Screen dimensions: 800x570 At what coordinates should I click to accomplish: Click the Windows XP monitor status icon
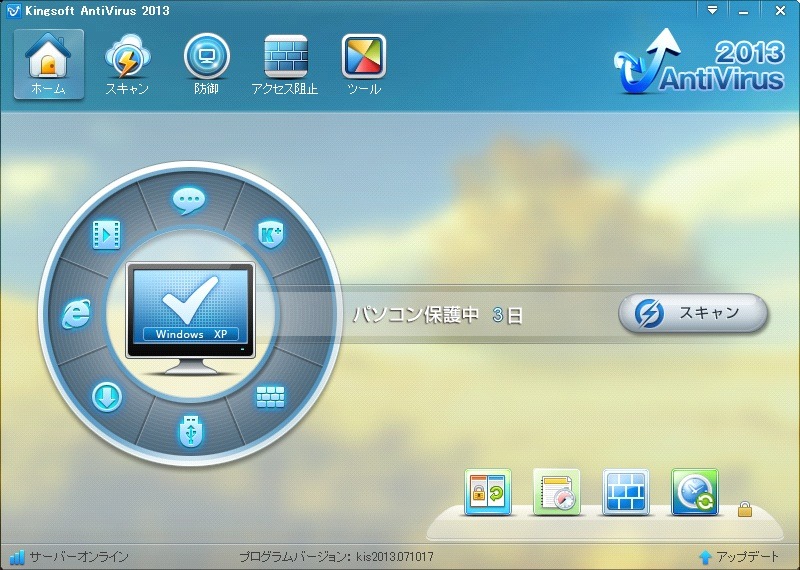click(x=190, y=318)
